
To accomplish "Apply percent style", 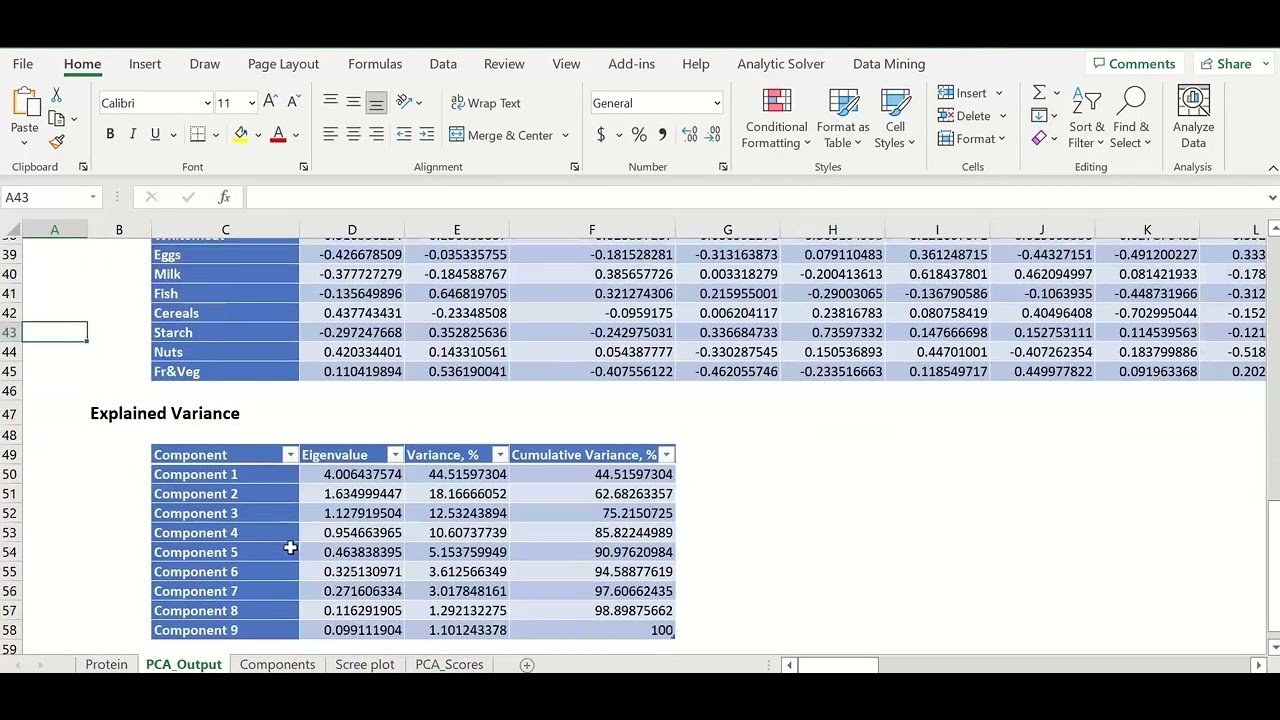I will 639,135.
